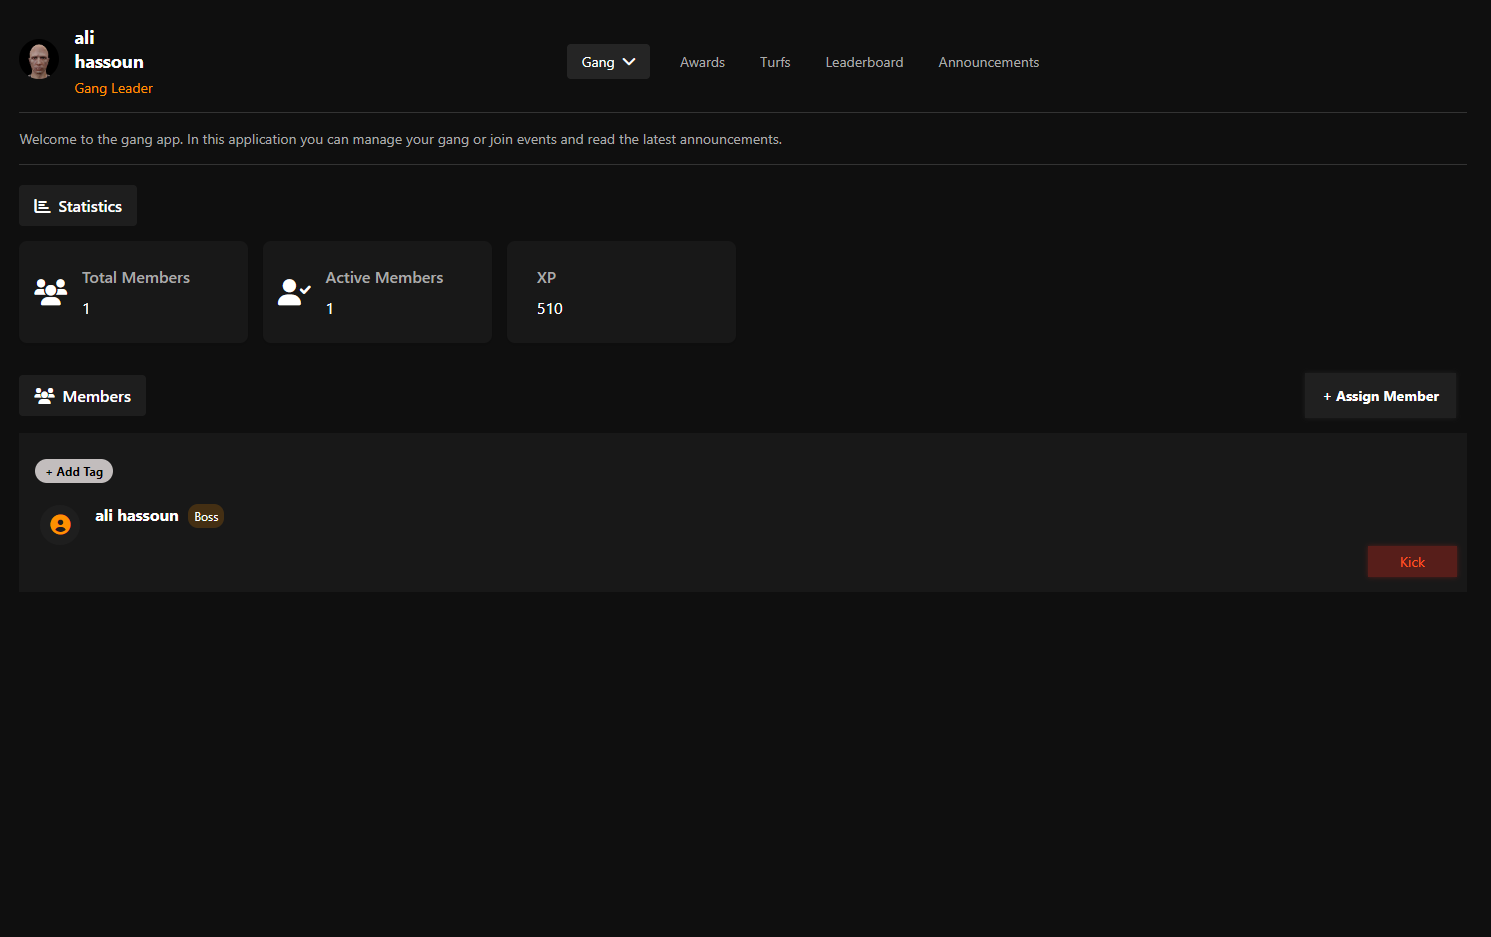Click the ali hassoun profile avatar
Image resolution: width=1491 pixels, height=937 pixels.
(x=39, y=59)
